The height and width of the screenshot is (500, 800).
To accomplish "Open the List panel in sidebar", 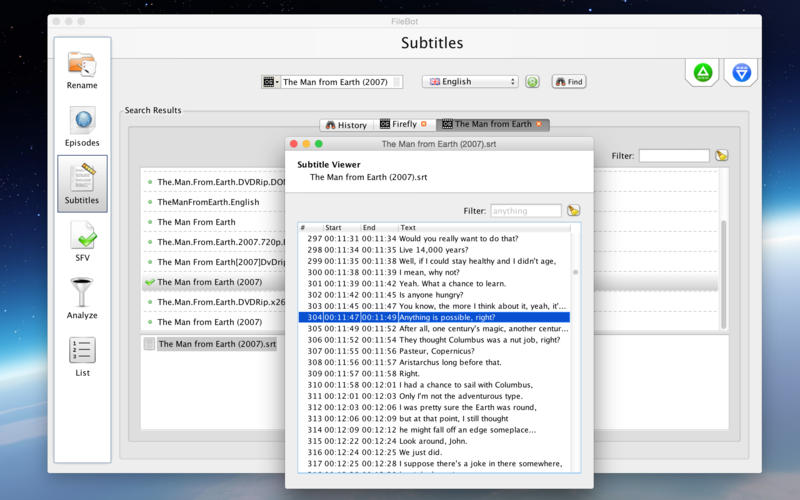I will click(x=82, y=357).
